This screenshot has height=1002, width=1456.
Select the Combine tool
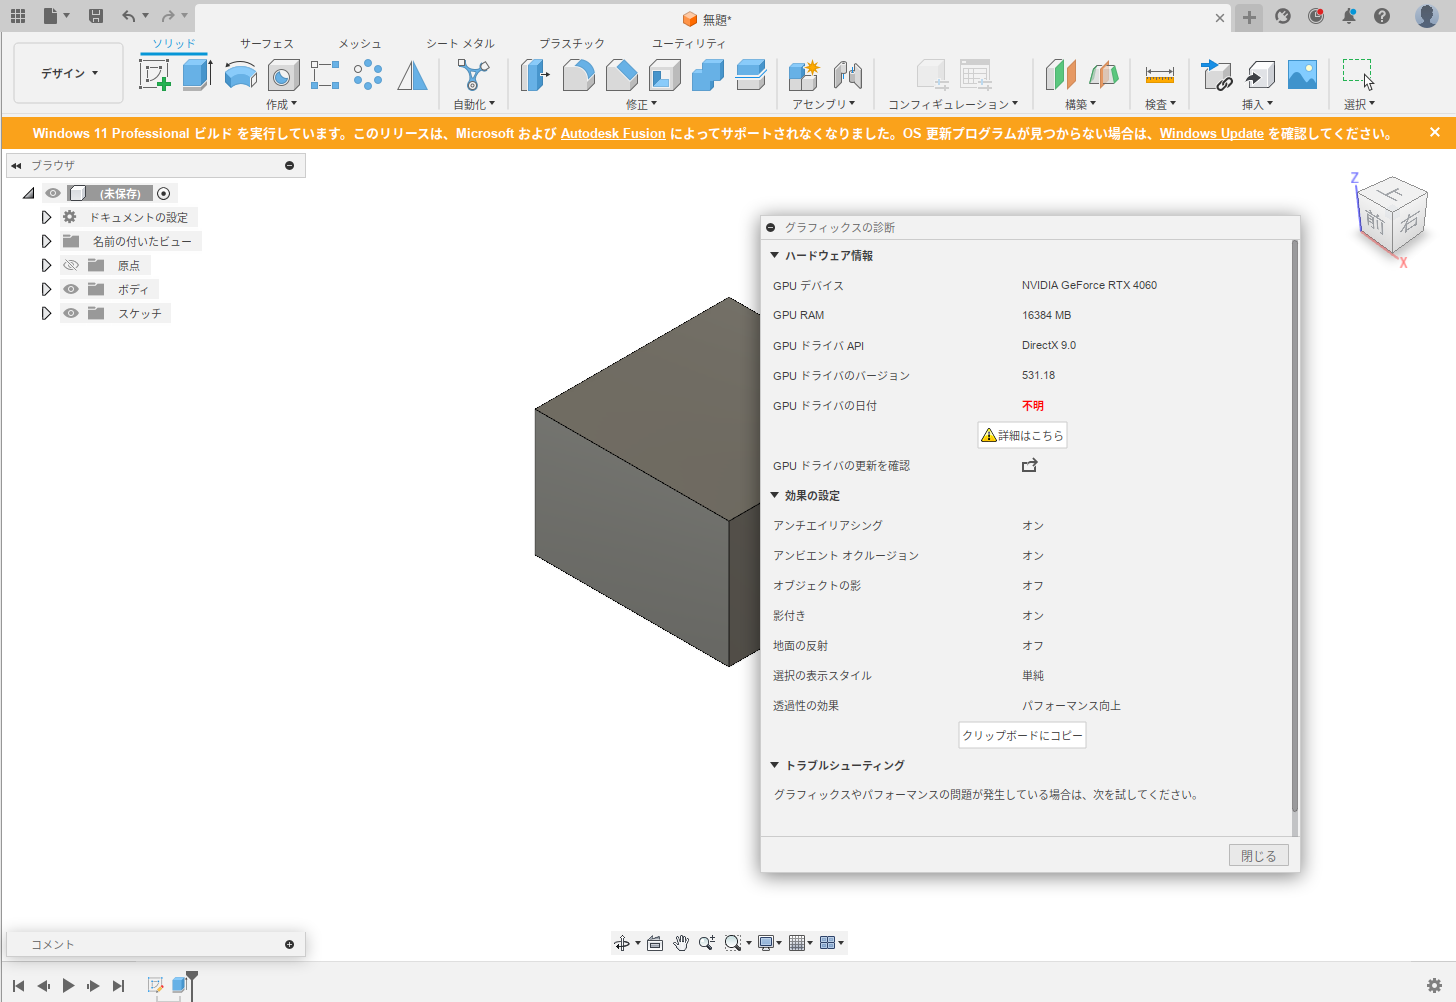click(x=708, y=75)
